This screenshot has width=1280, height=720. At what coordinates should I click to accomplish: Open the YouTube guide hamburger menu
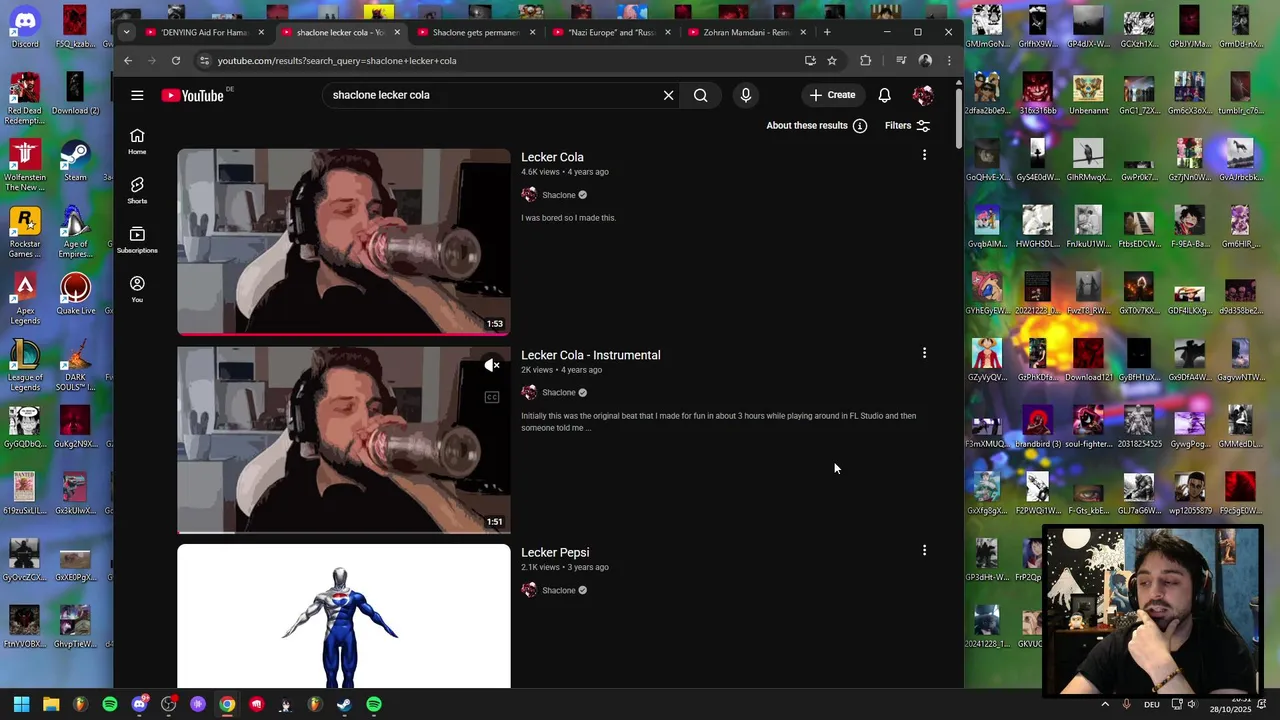[137, 95]
